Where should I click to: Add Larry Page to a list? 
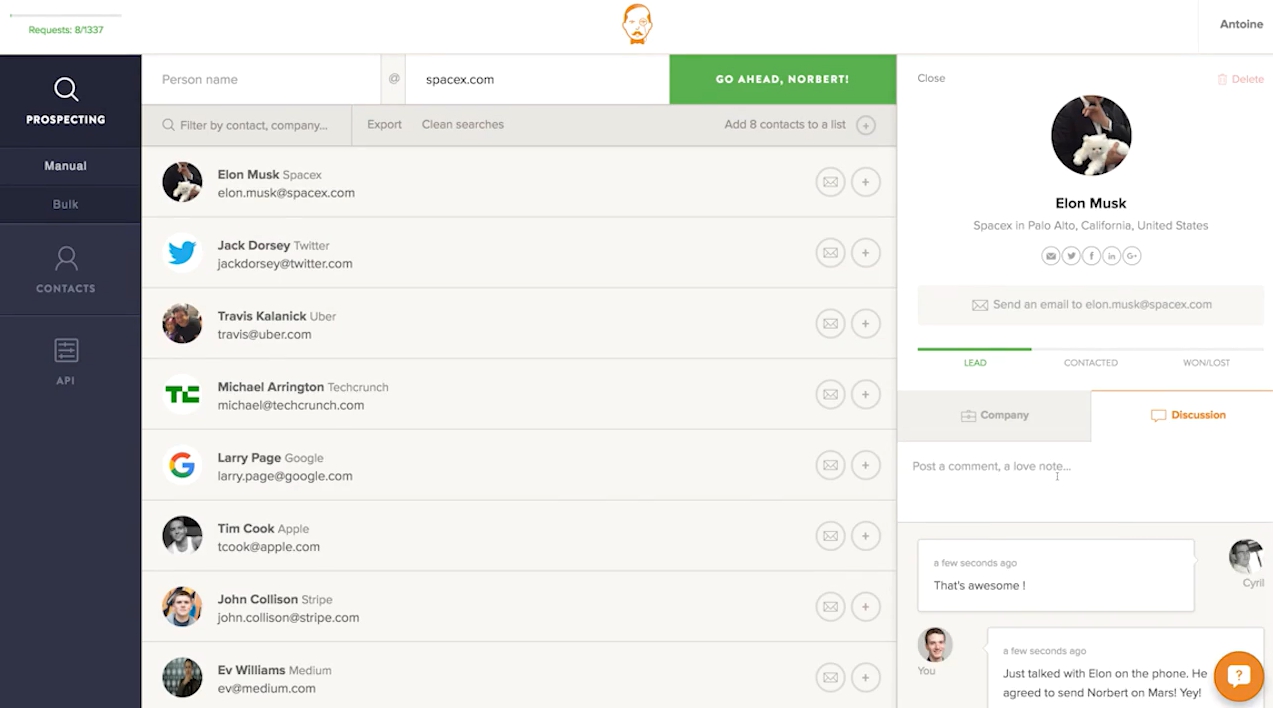tap(866, 465)
